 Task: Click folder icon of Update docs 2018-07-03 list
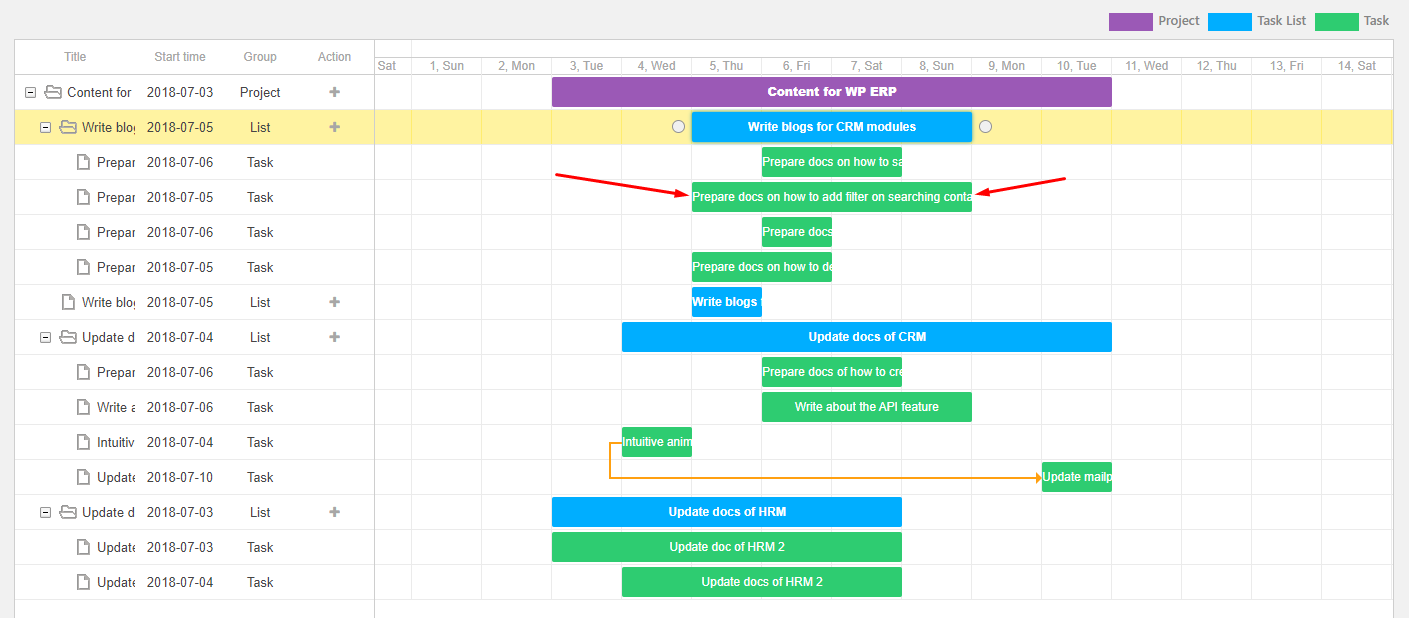(68, 512)
